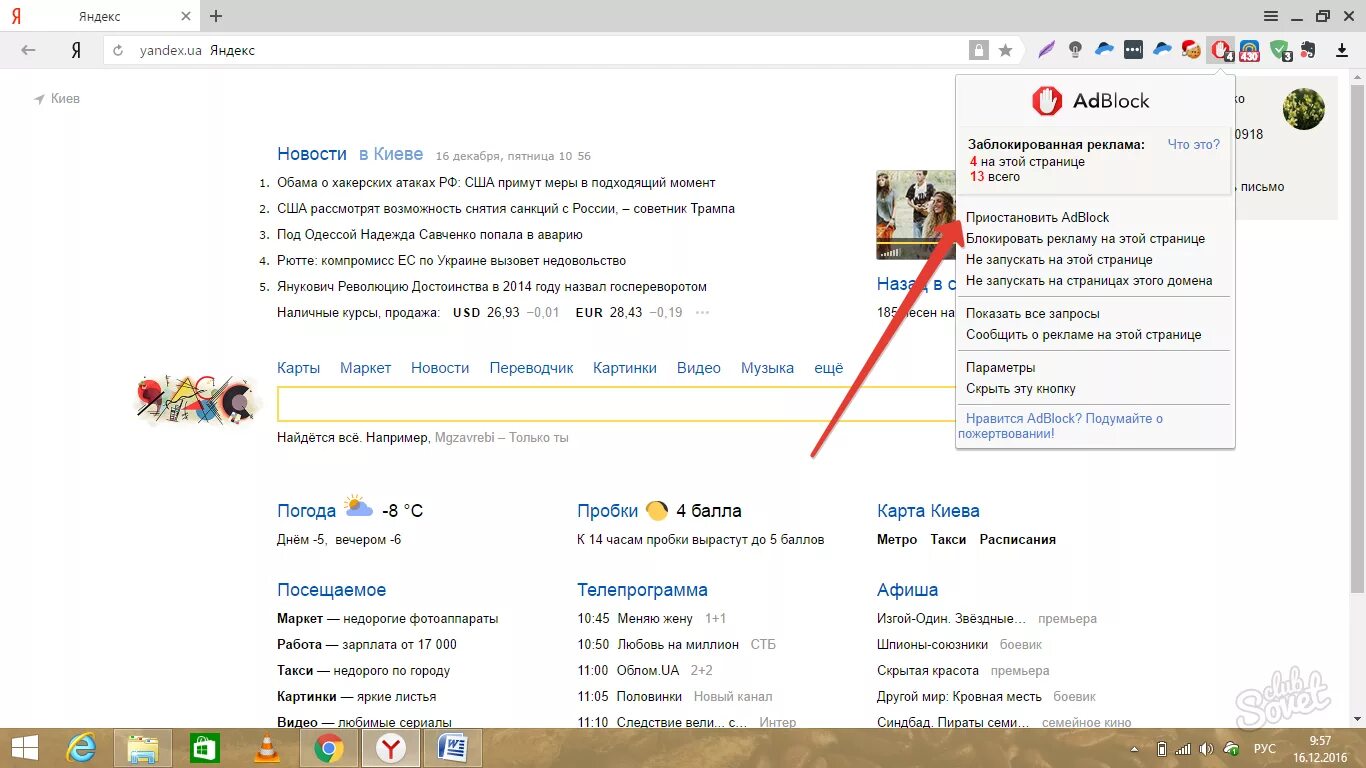Launch VLC media player from taskbar

(267, 748)
